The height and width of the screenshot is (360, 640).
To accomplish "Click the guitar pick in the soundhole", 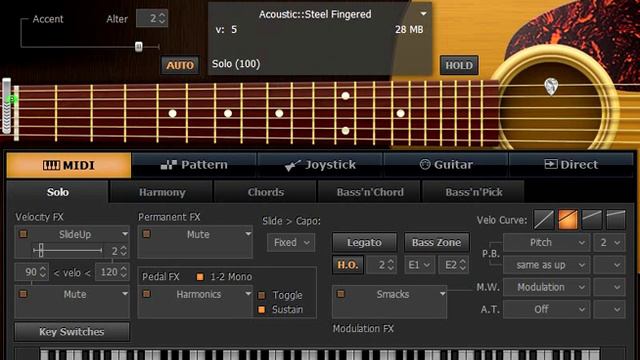I will 551,87.
